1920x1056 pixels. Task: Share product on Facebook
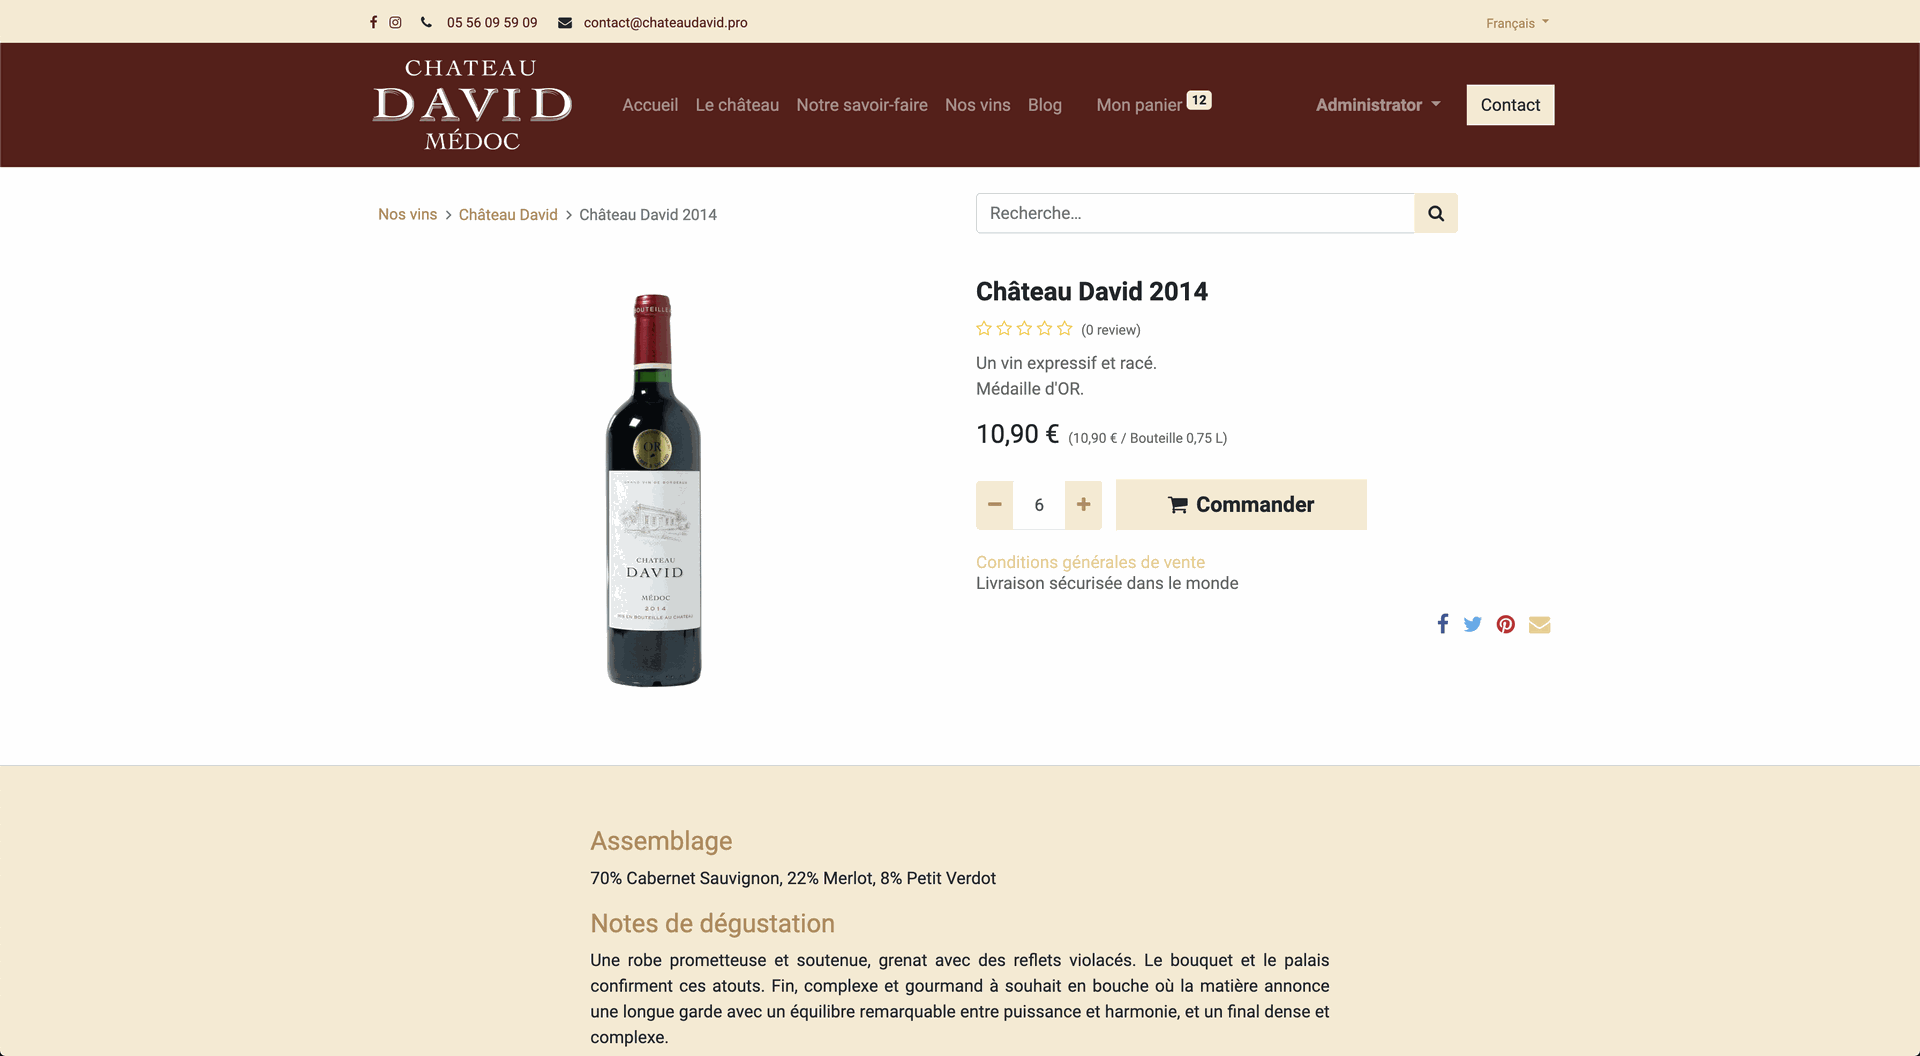coord(1443,624)
